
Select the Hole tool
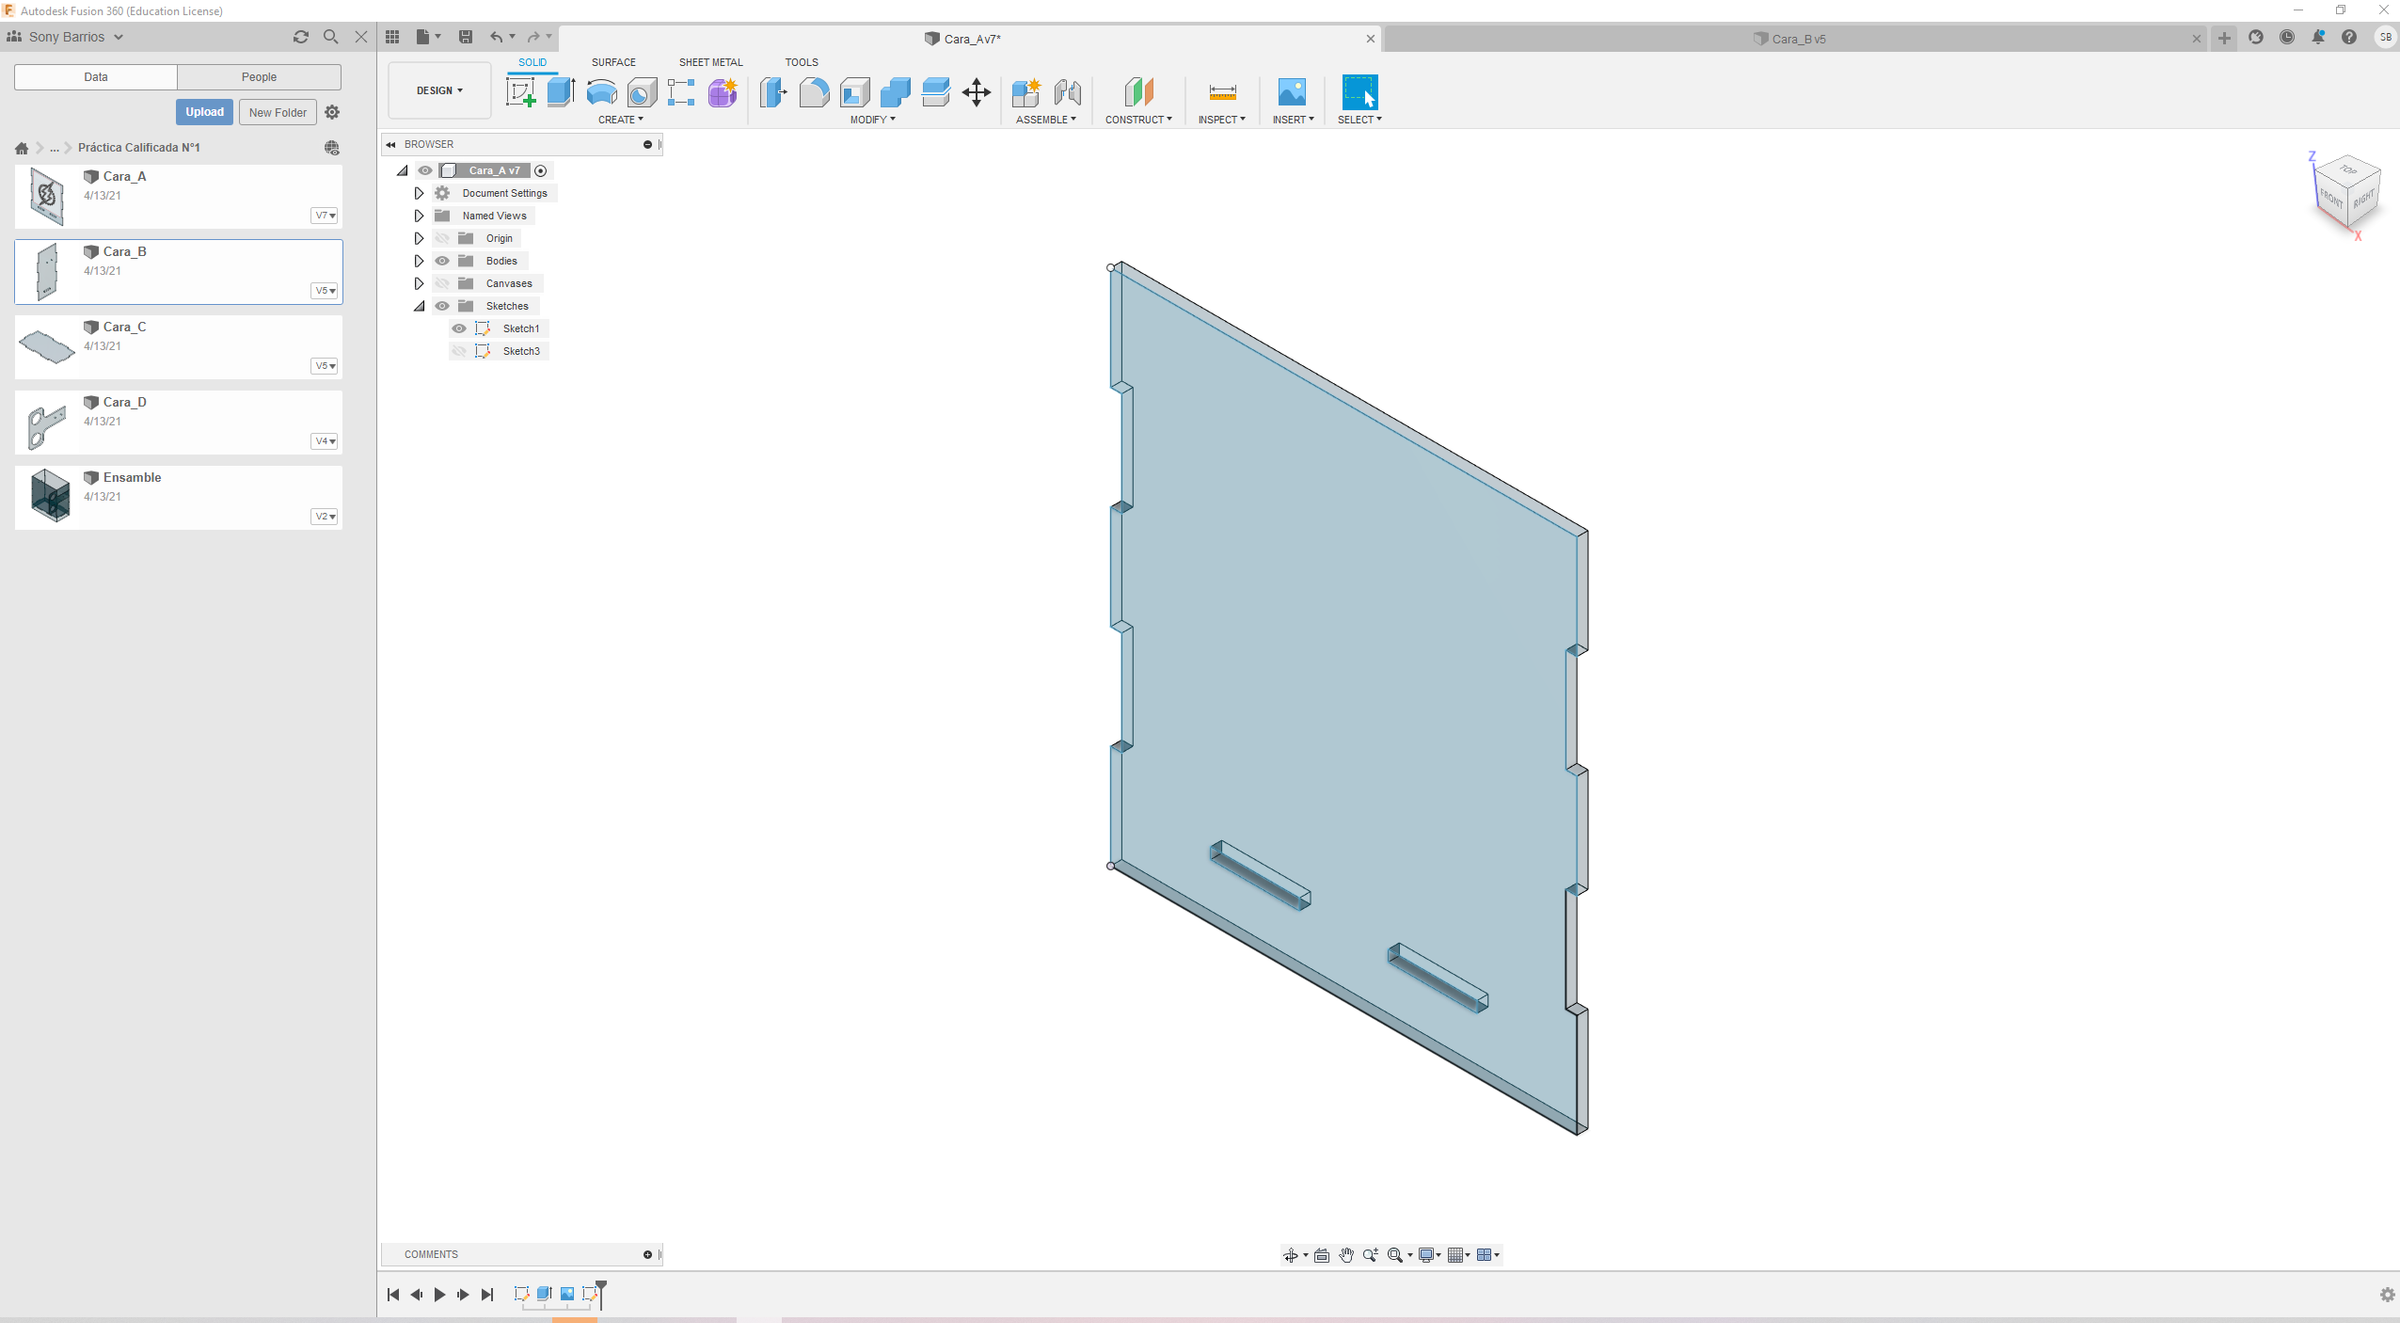pyautogui.click(x=641, y=93)
